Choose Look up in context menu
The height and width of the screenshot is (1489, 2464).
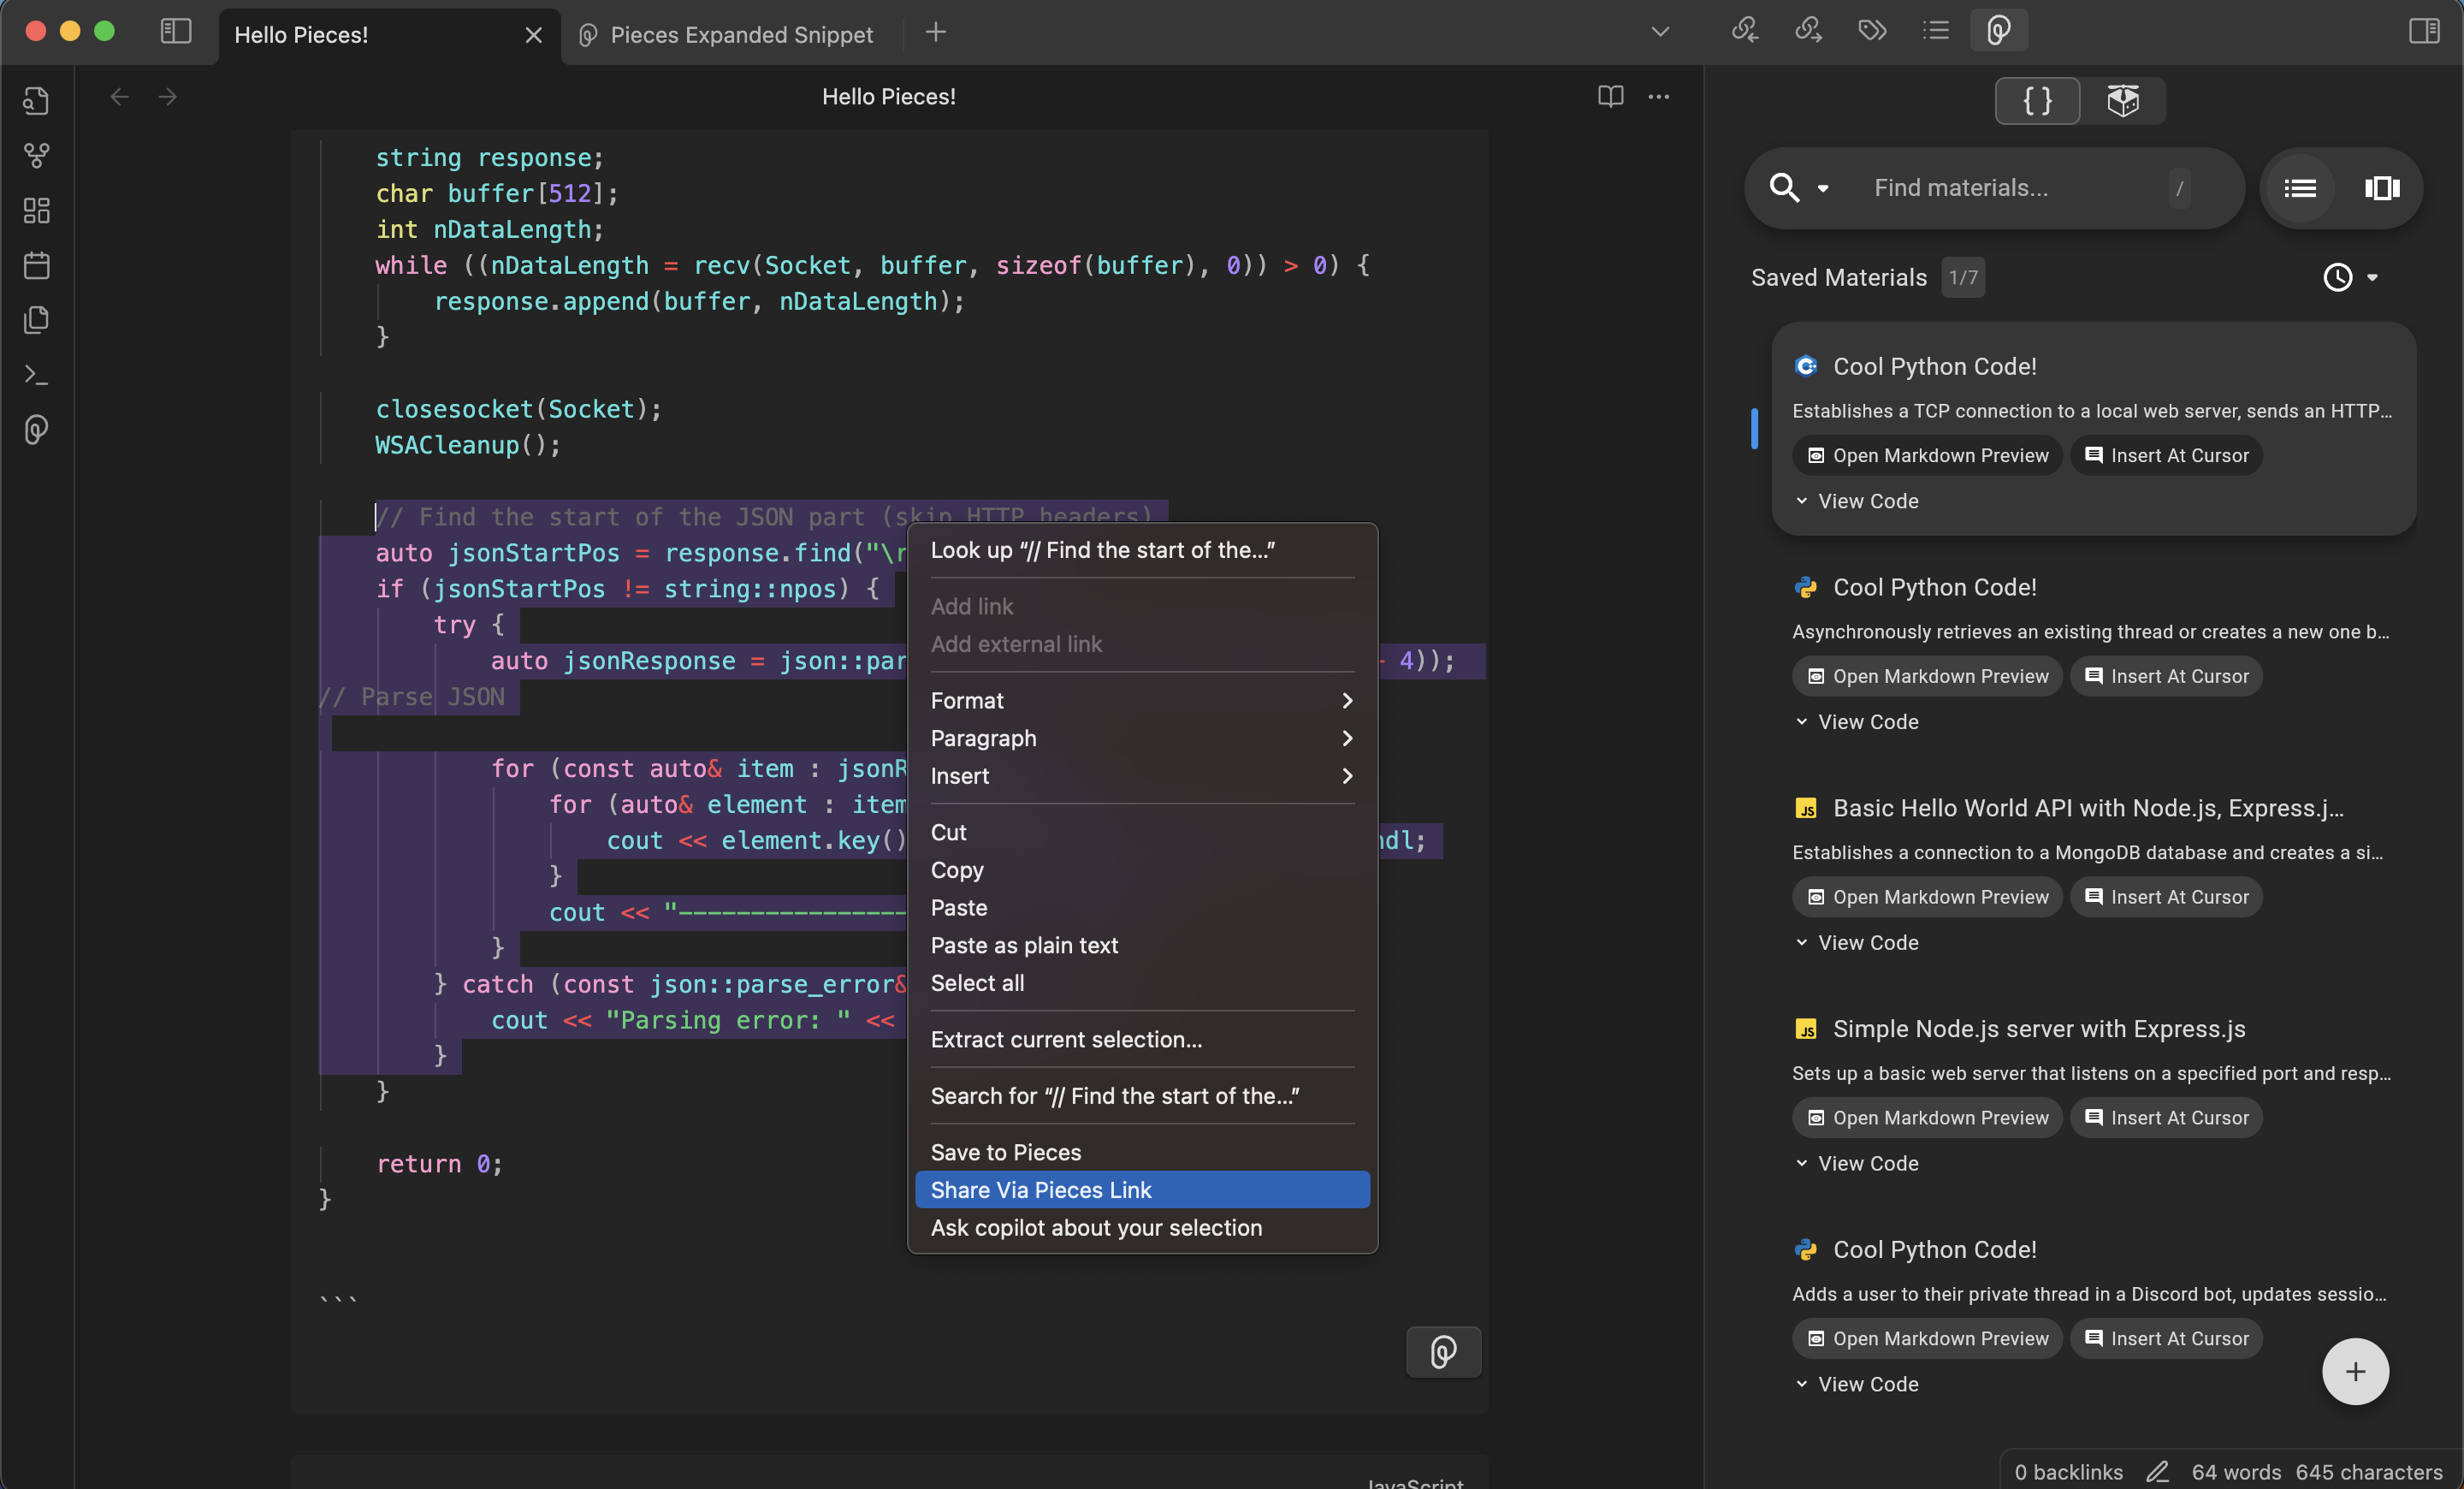coord(1142,550)
